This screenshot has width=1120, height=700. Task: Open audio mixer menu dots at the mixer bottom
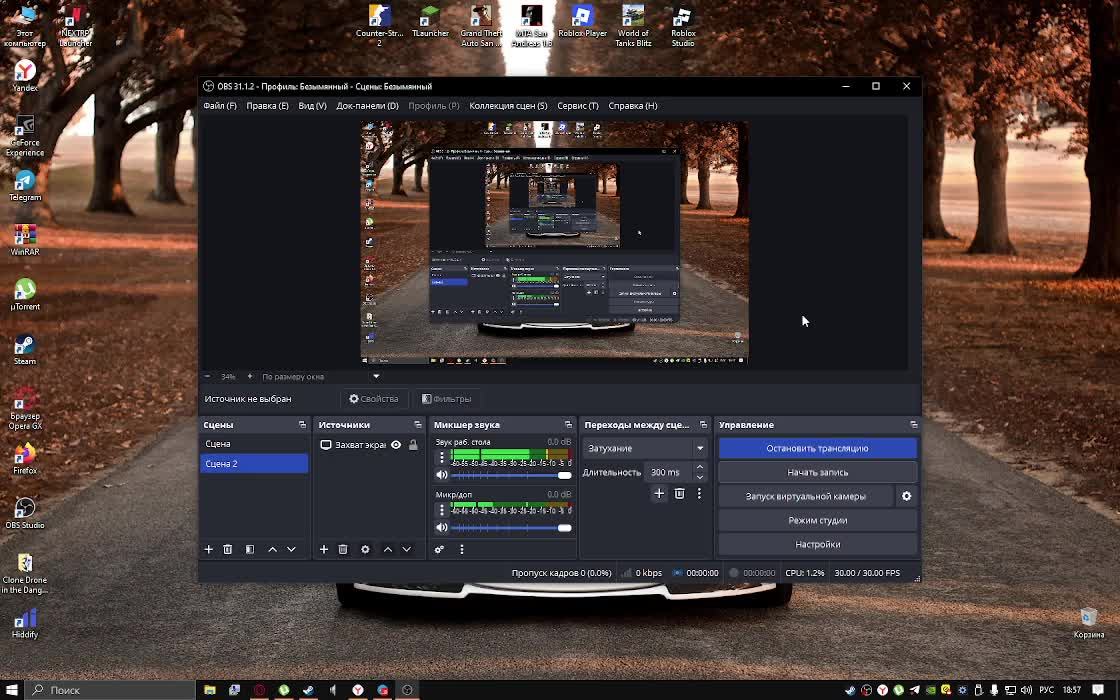461,549
